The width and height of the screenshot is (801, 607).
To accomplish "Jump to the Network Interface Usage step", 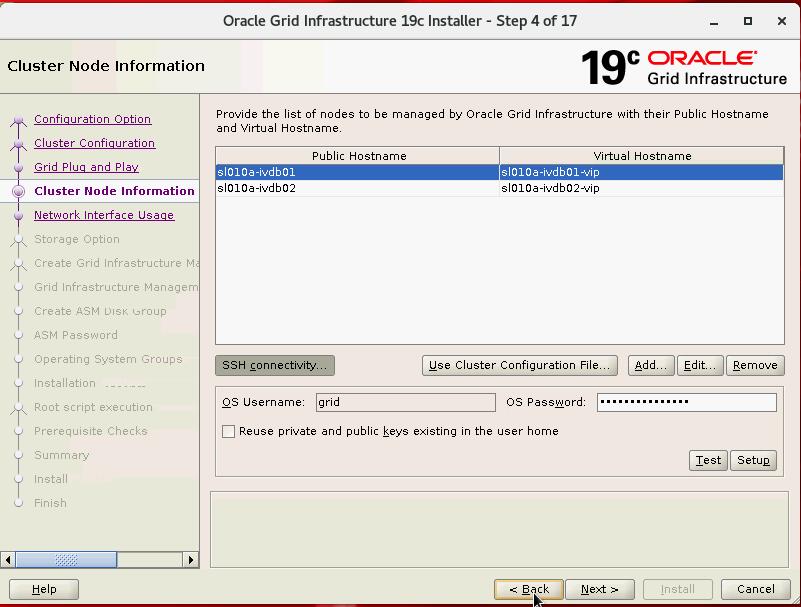I will pyautogui.click(x=103, y=215).
